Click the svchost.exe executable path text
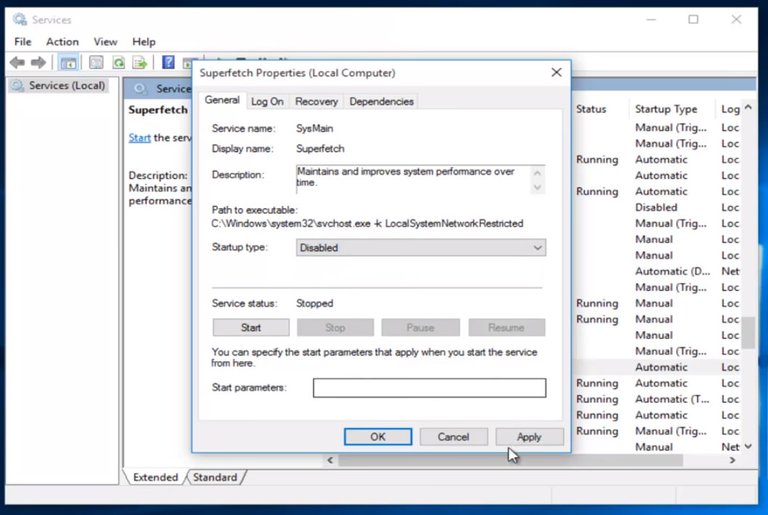This screenshot has height=515, width=768. click(367, 223)
